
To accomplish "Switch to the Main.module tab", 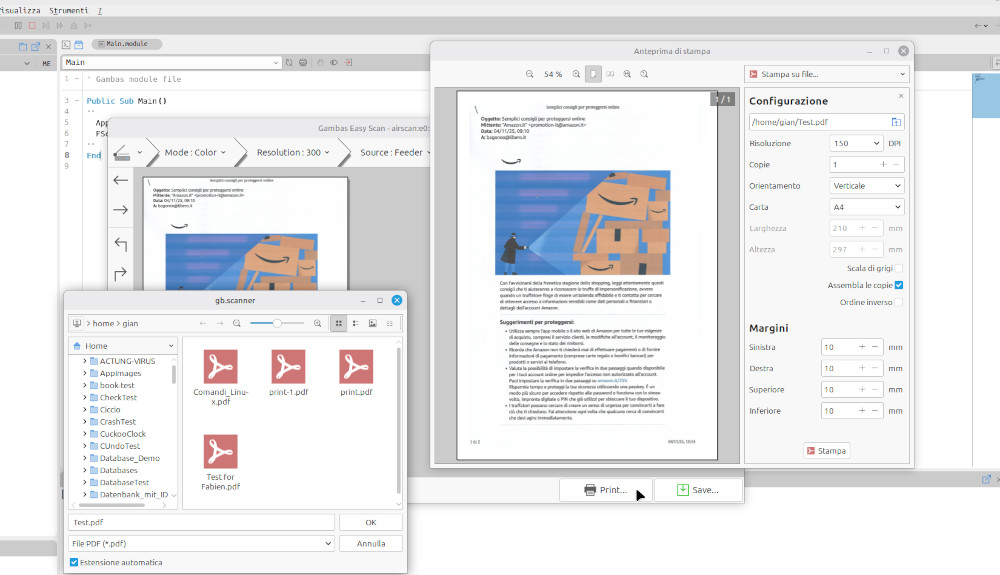I will pos(126,44).
